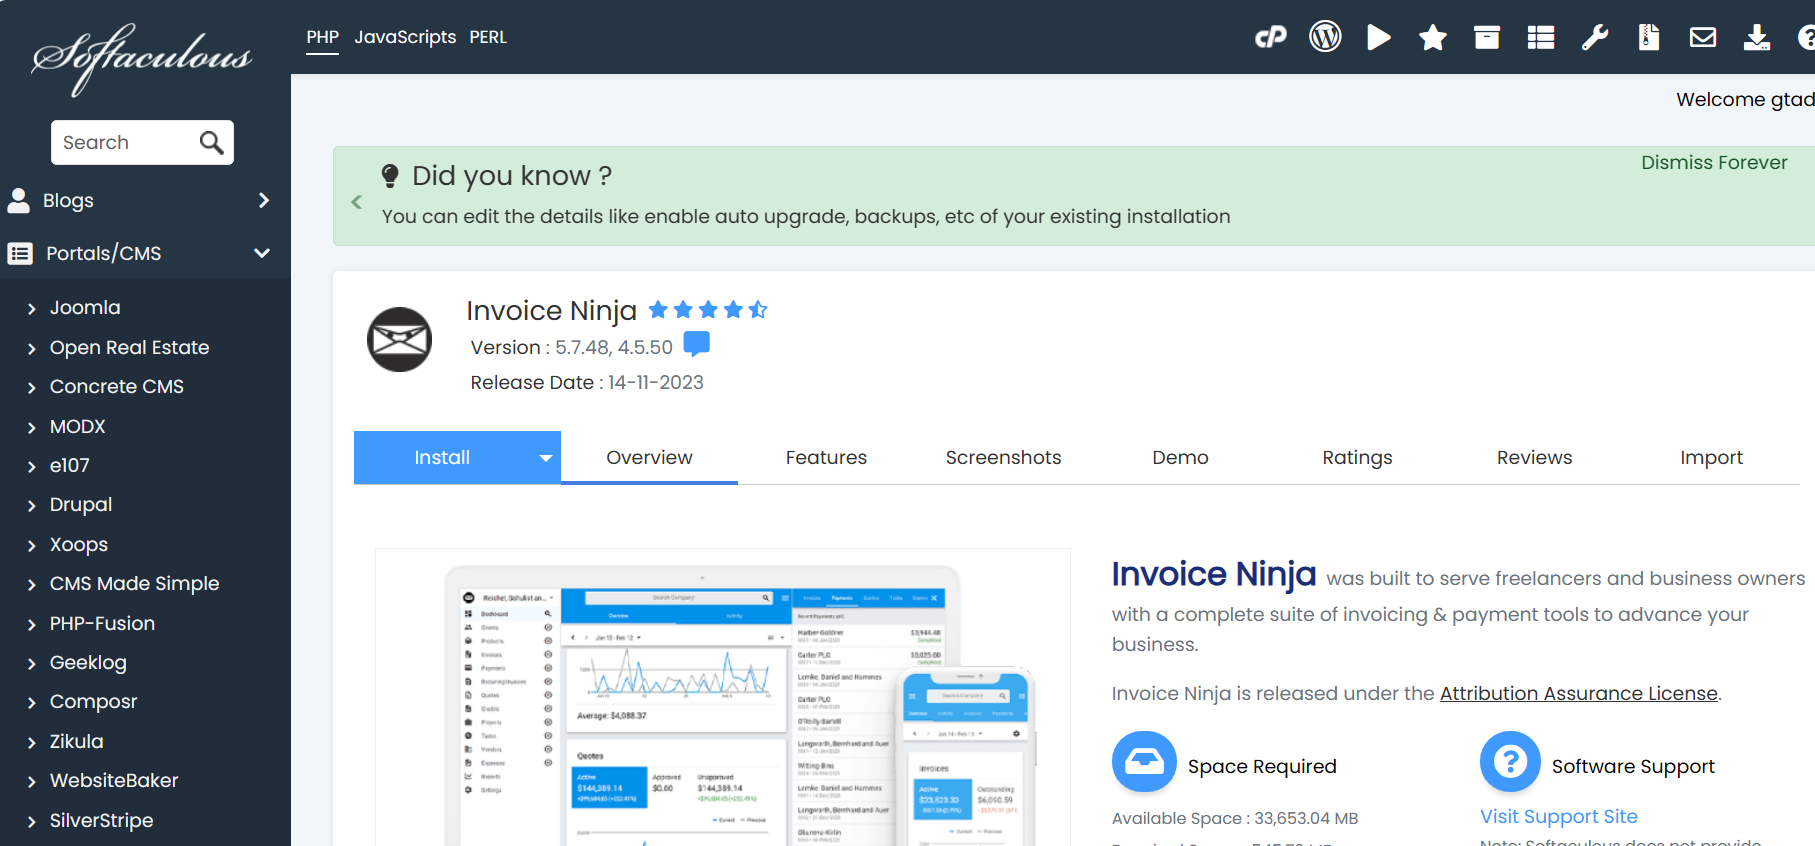This screenshot has width=1815, height=846.
Task: Click the Software Support question icon
Action: (x=1511, y=762)
